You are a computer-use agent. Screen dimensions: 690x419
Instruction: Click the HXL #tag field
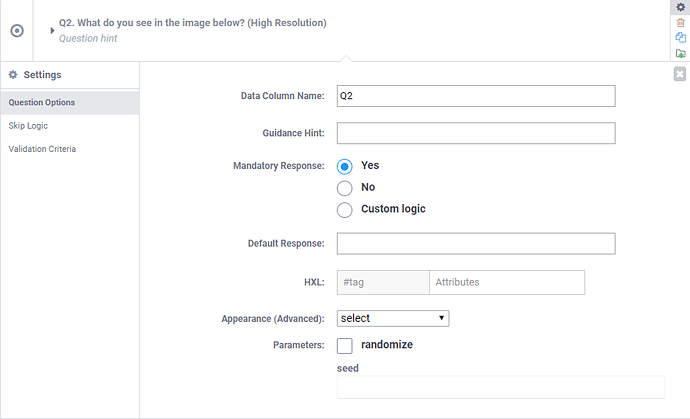383,283
